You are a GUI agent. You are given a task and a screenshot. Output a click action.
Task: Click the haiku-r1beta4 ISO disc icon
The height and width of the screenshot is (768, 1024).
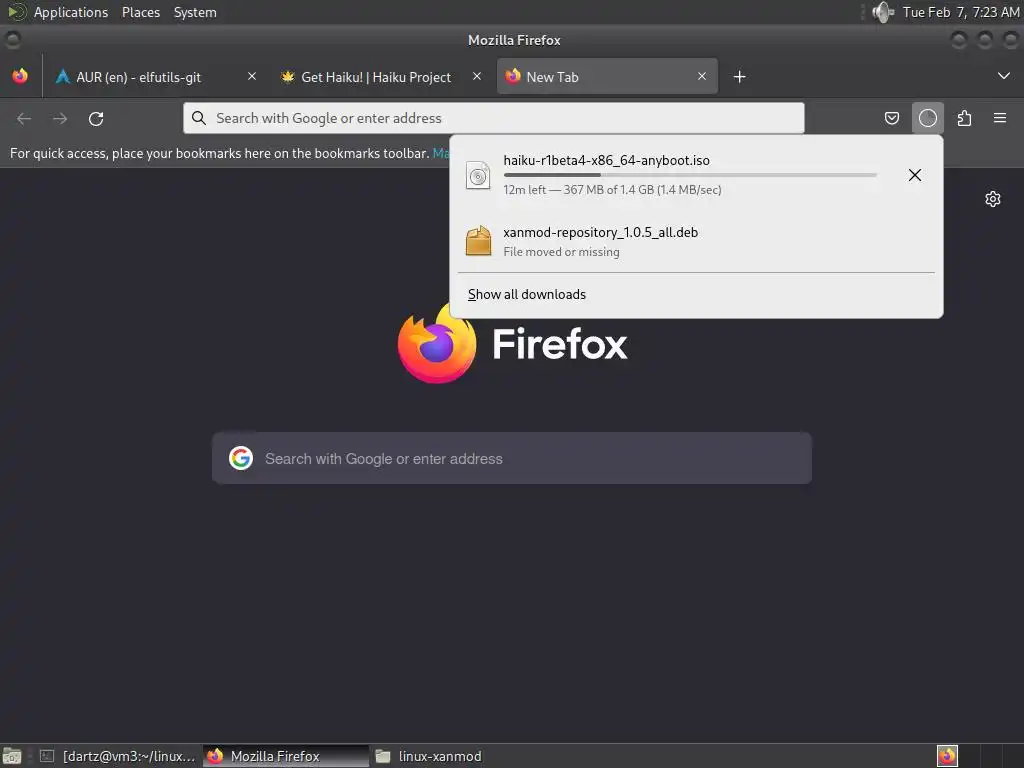[478, 175]
